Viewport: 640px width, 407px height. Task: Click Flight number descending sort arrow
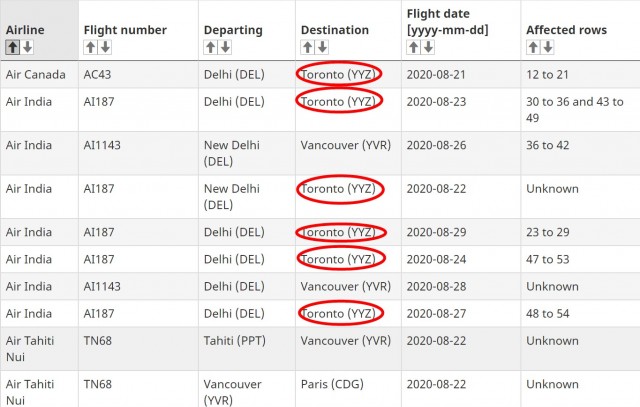tap(105, 47)
